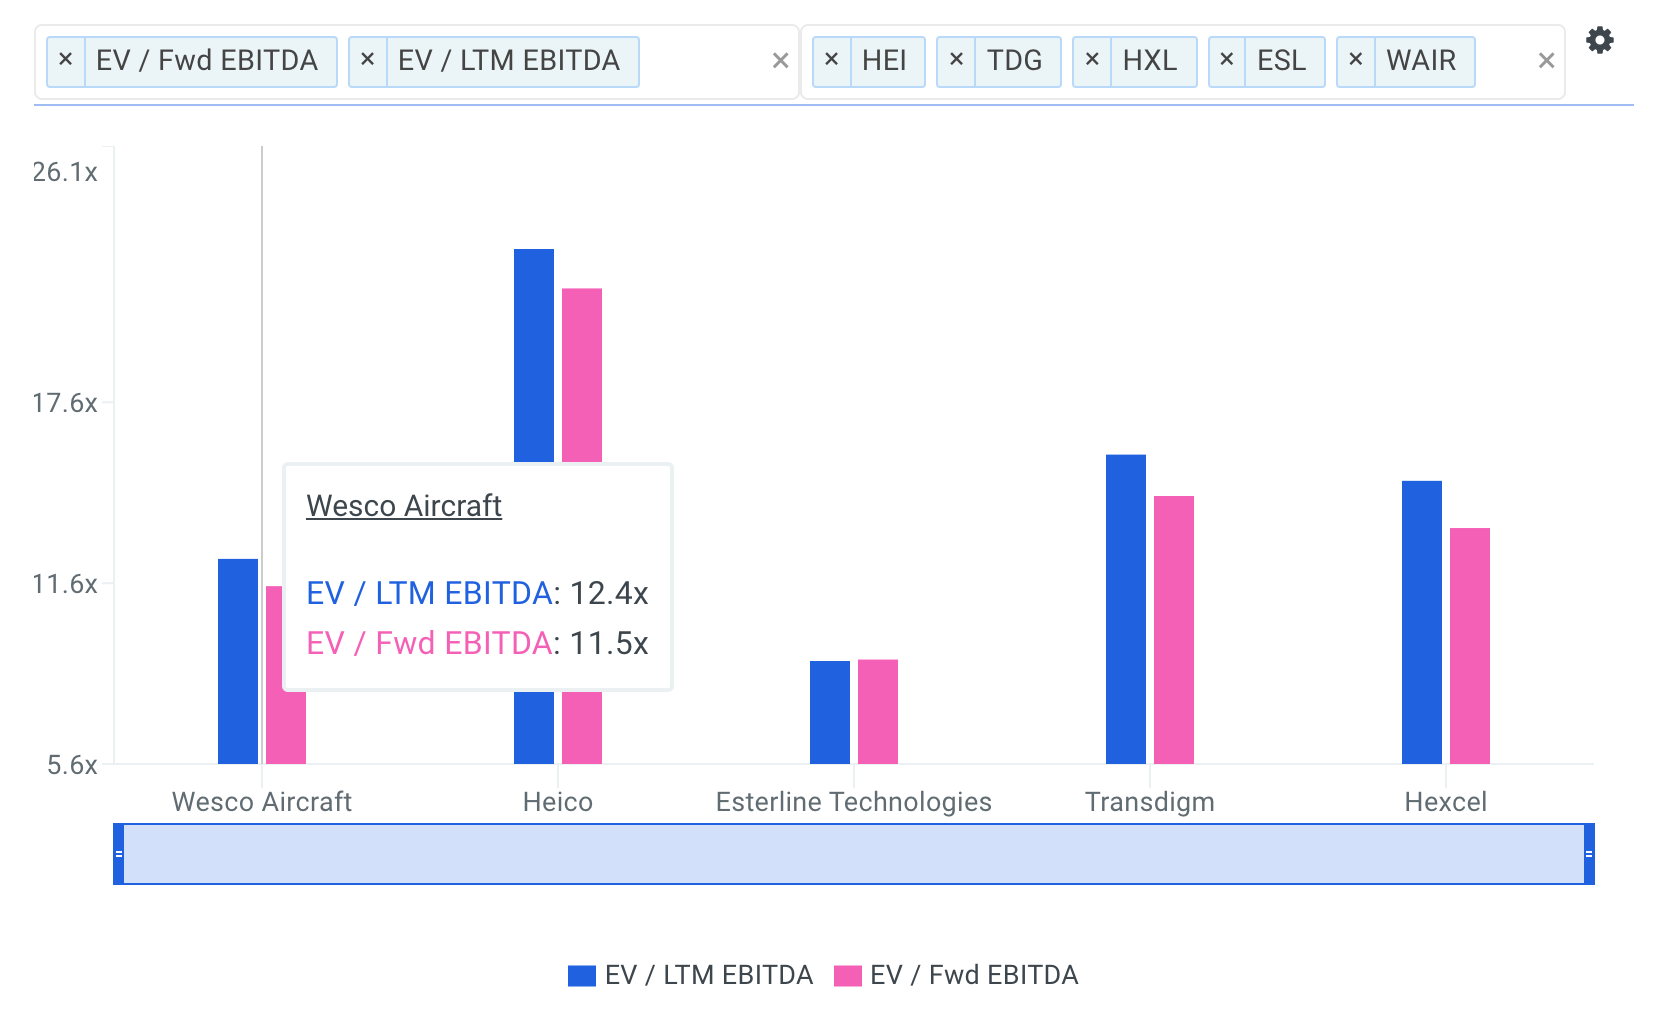Select Heico pink Fwd EBITDA bar

[x=582, y=375]
